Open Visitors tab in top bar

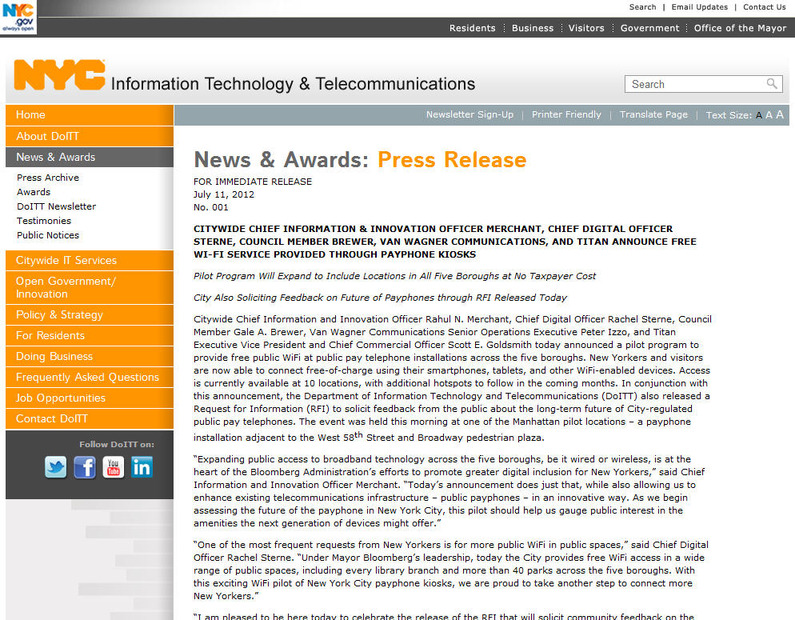[x=586, y=28]
